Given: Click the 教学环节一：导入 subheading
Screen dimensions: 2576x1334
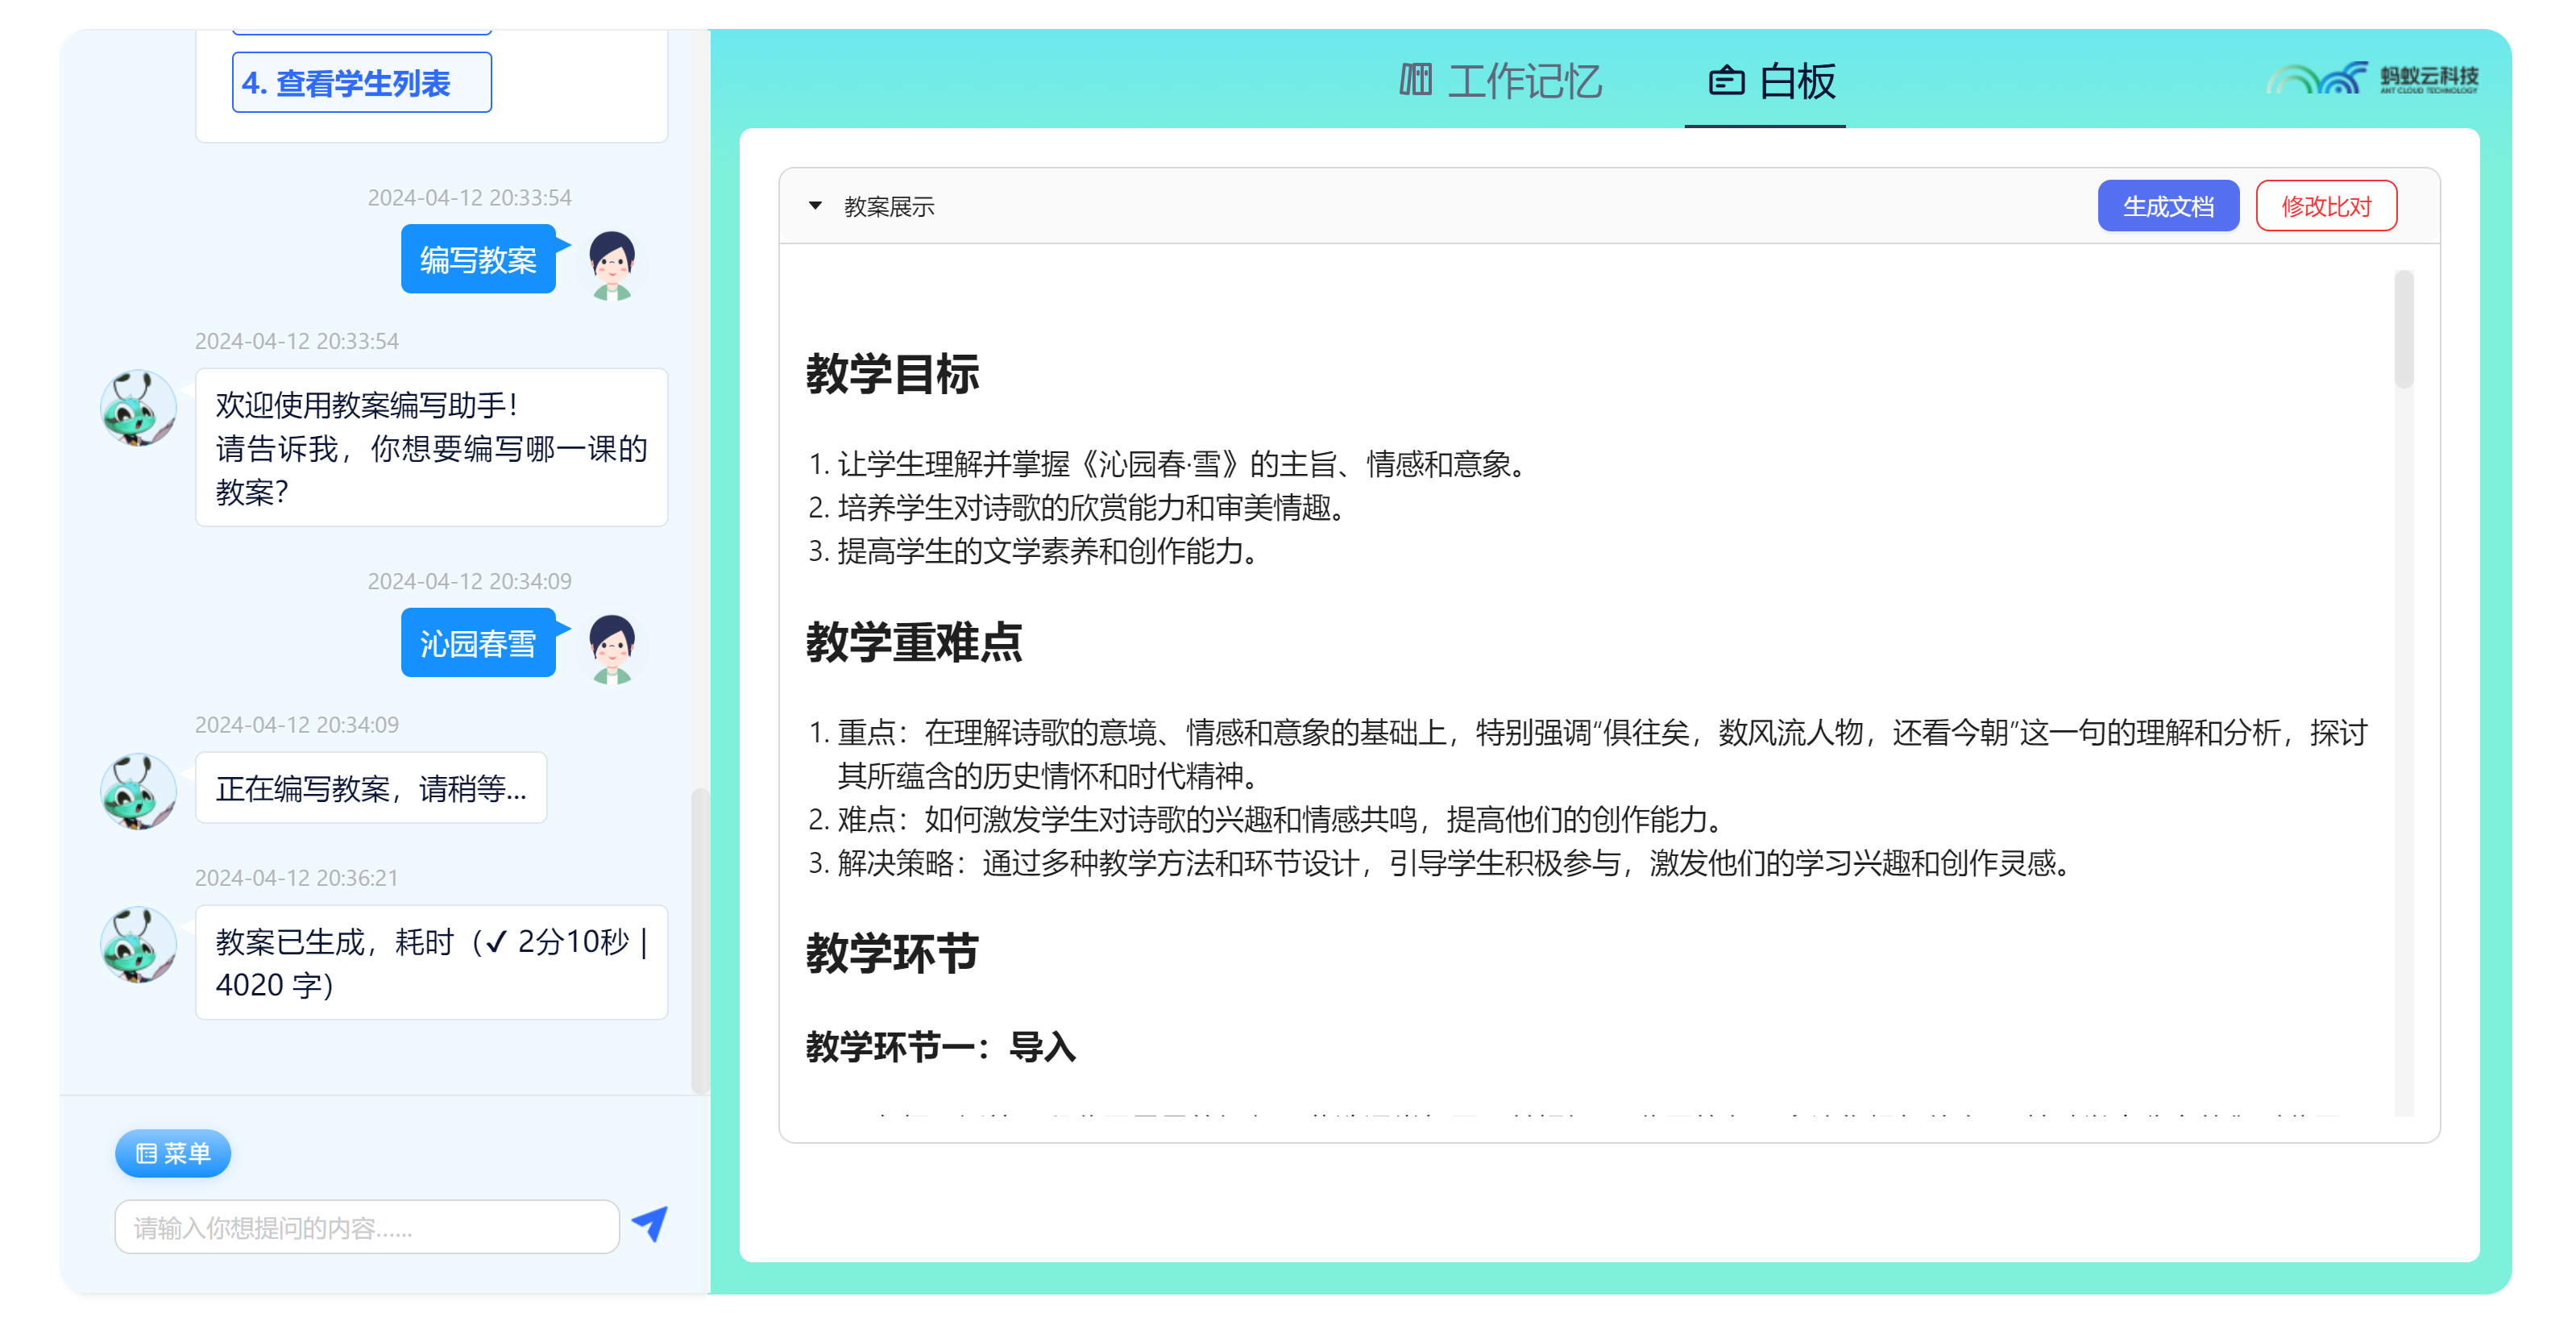Looking at the screenshot, I should point(941,1047).
